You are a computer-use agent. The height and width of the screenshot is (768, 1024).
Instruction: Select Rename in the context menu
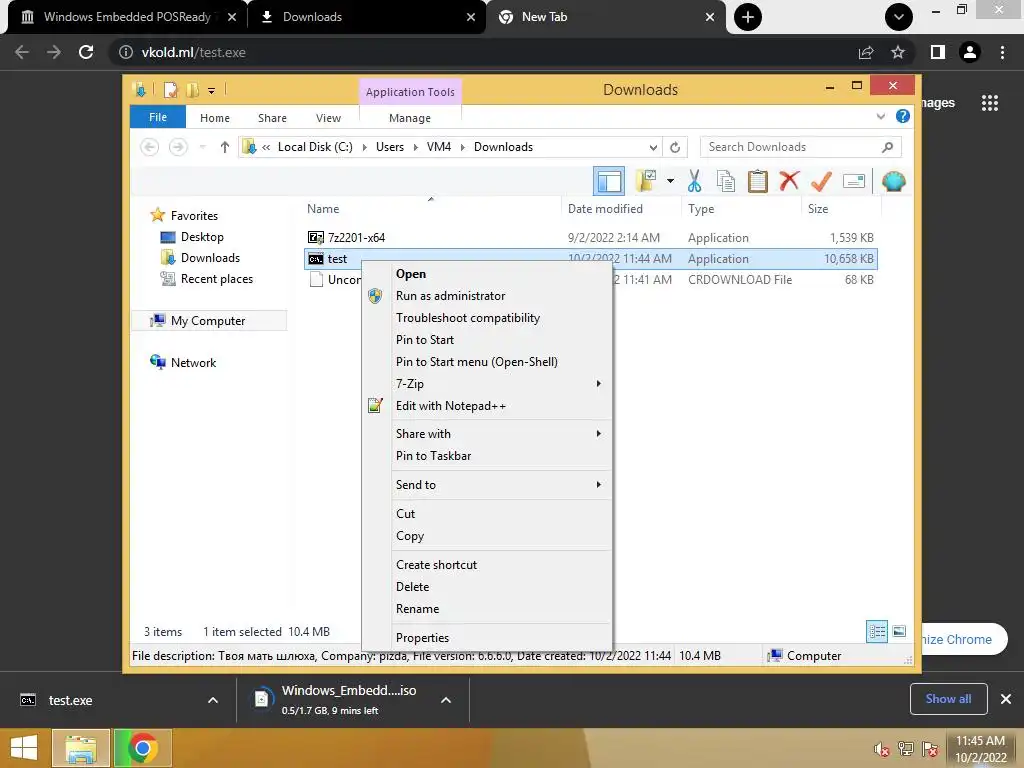click(487, 609)
